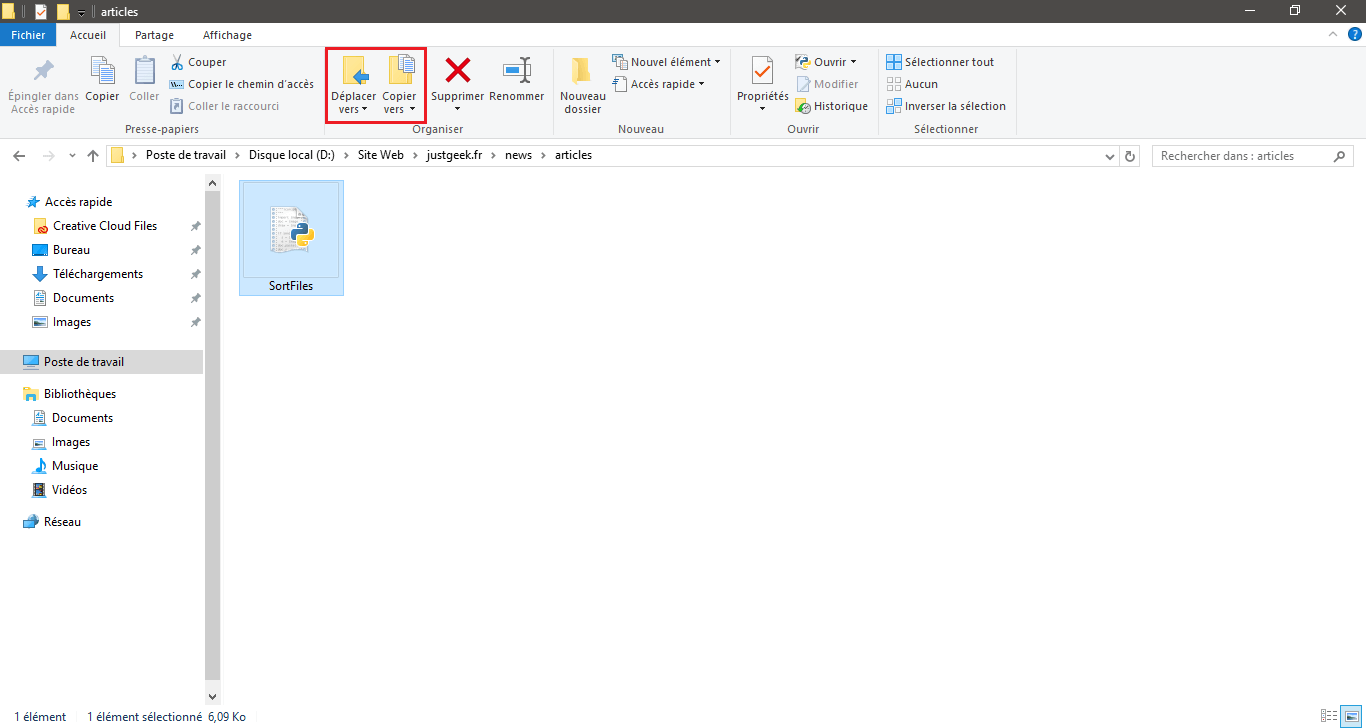Click Inverser la sélection
The height and width of the screenshot is (728, 1366).
(946, 106)
